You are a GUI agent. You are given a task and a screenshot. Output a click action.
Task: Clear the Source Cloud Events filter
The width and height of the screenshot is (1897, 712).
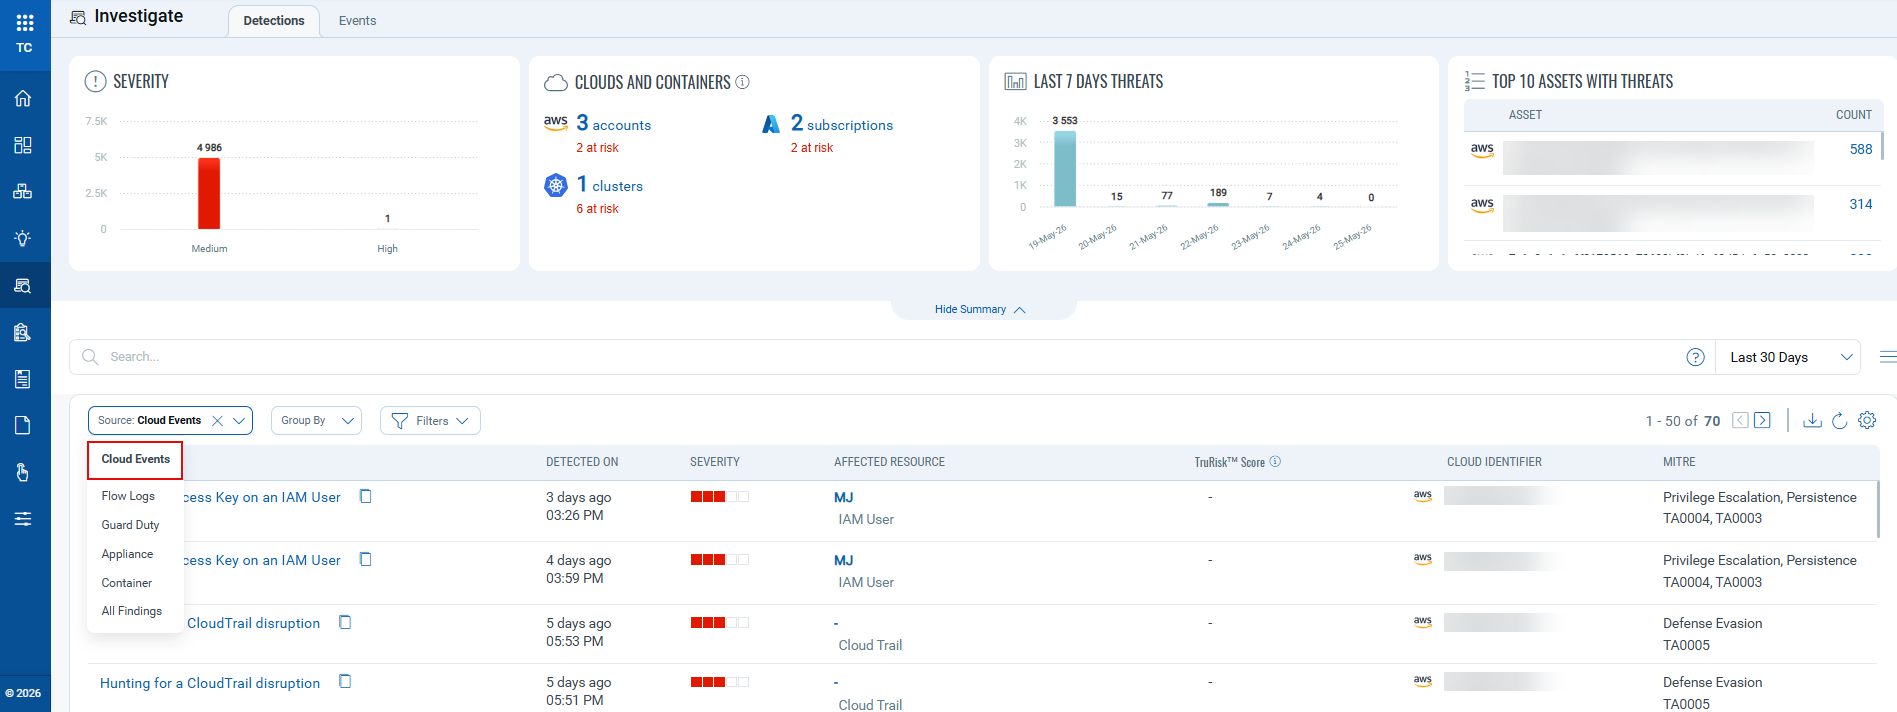pos(217,421)
